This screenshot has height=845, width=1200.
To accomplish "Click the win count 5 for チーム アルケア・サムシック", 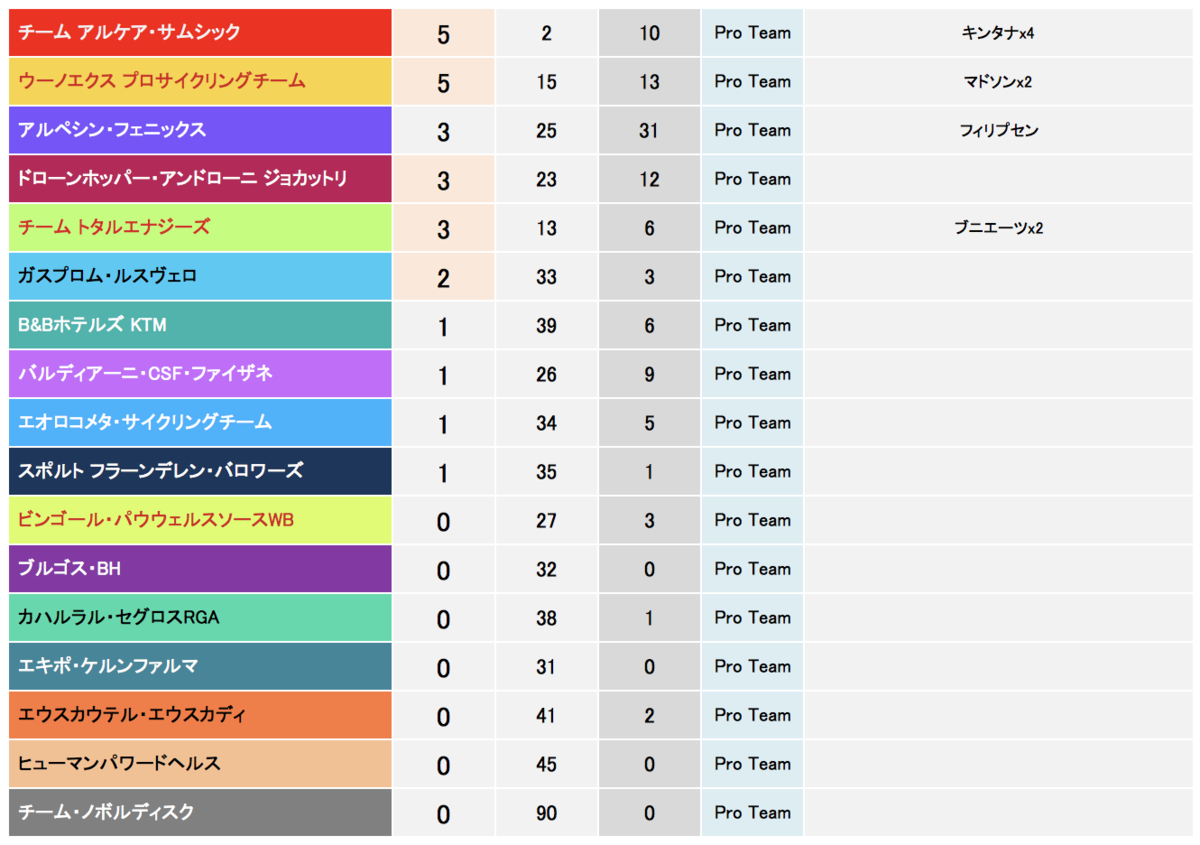I will tap(443, 35).
